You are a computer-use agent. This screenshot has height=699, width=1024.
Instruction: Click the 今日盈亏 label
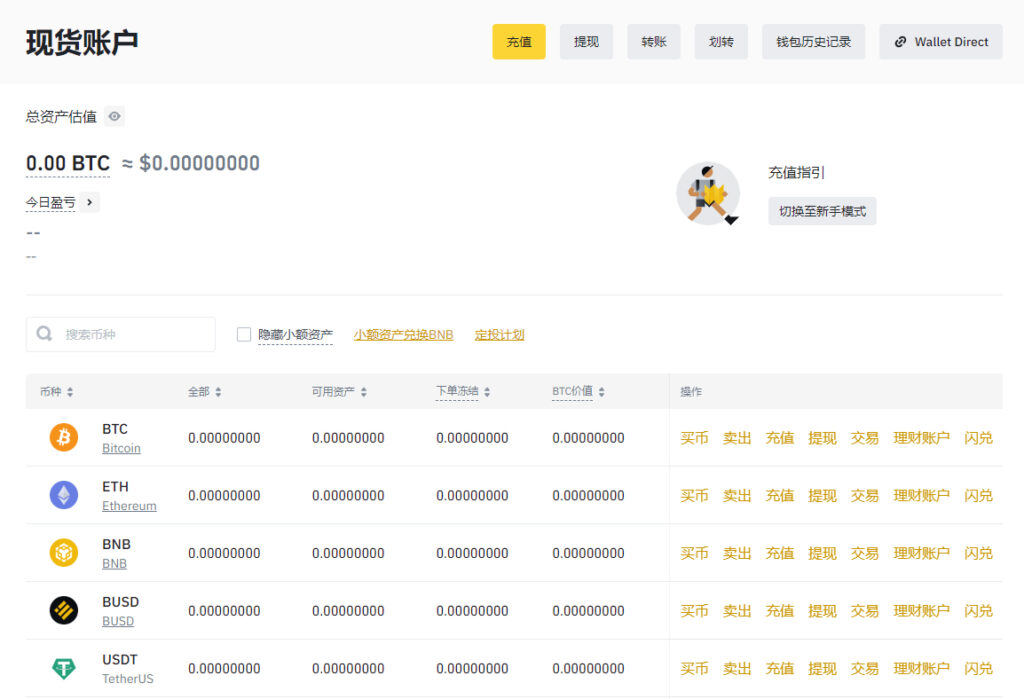[x=50, y=203]
